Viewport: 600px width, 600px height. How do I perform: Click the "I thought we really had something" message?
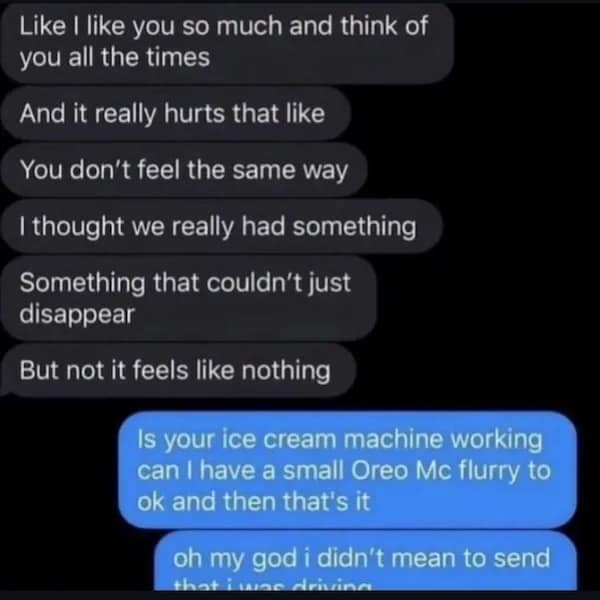[218, 227]
